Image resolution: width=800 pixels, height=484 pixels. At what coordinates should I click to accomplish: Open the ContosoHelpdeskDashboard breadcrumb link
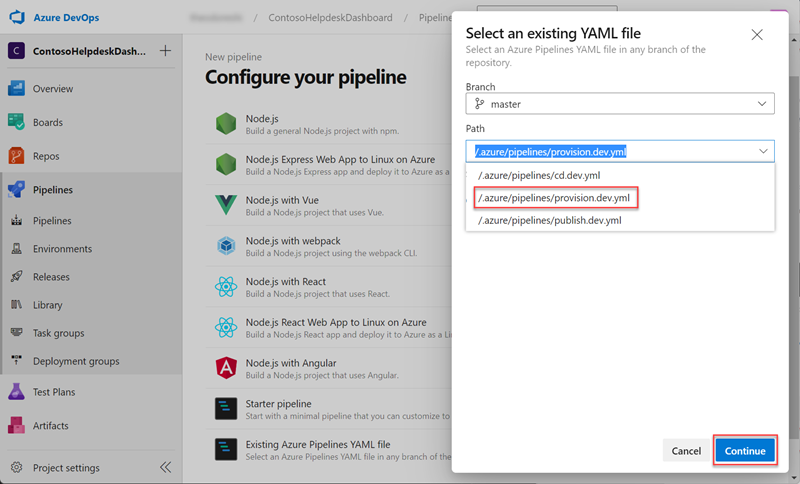pos(330,17)
